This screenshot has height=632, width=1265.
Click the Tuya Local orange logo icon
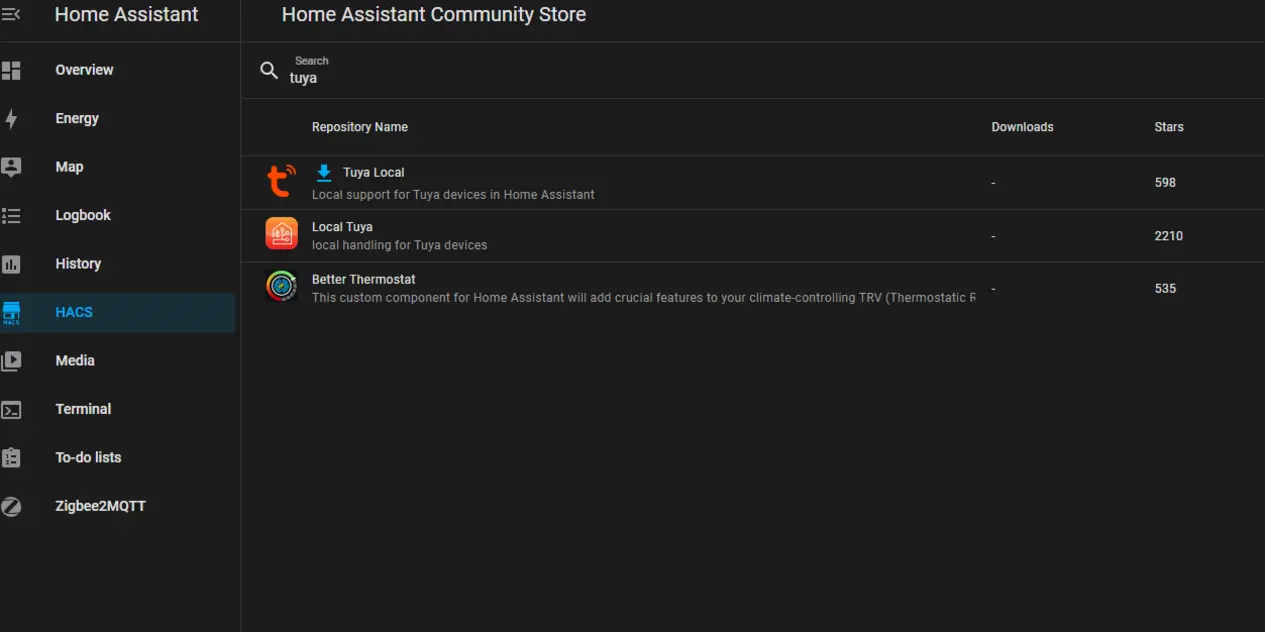(x=281, y=181)
